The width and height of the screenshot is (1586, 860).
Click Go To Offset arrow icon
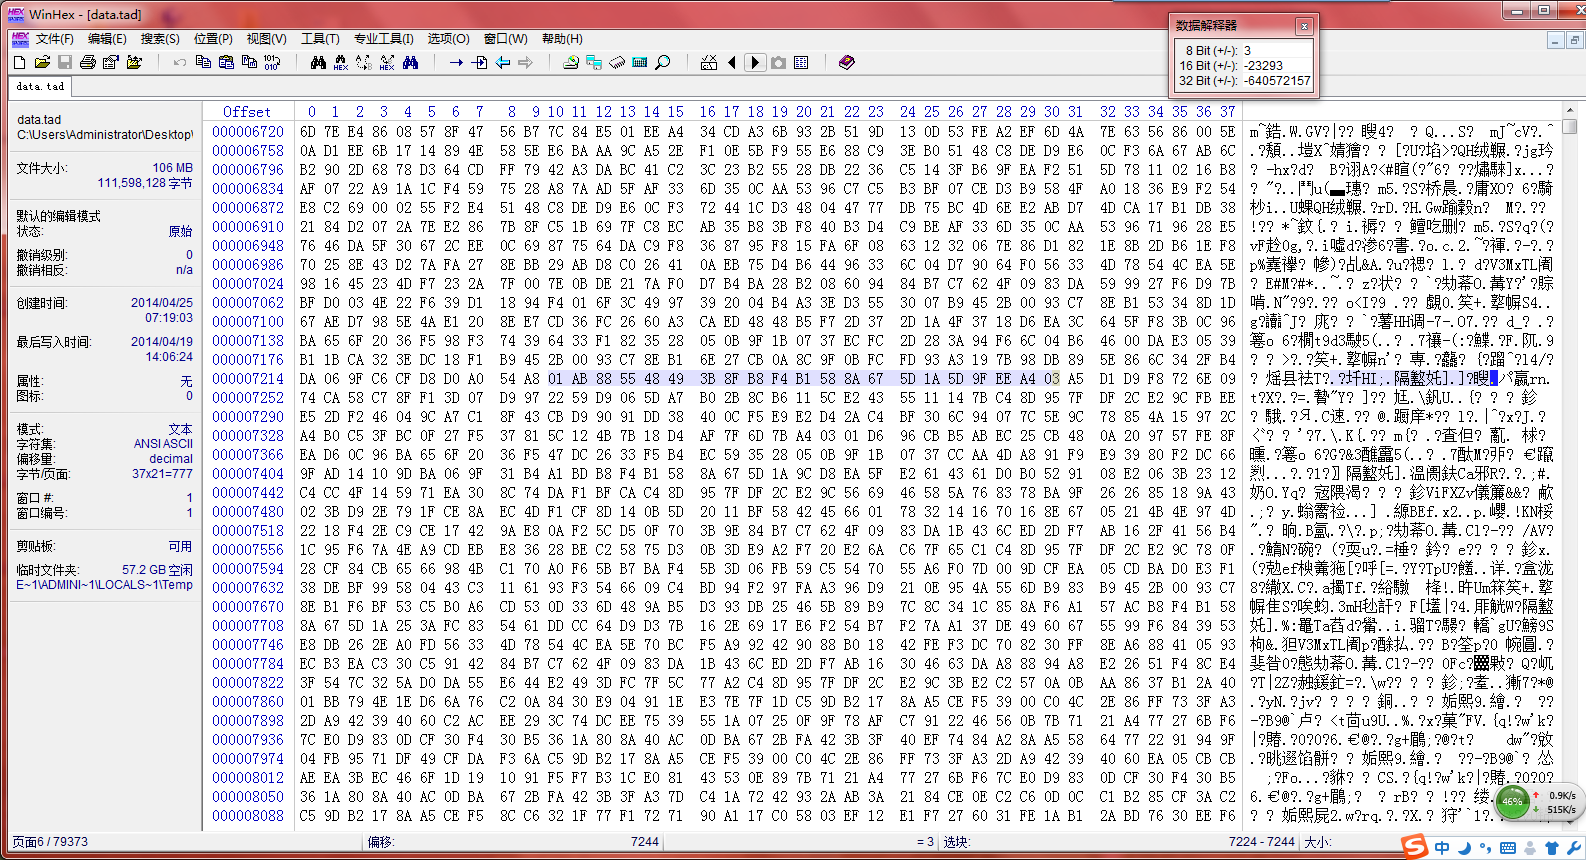point(456,62)
